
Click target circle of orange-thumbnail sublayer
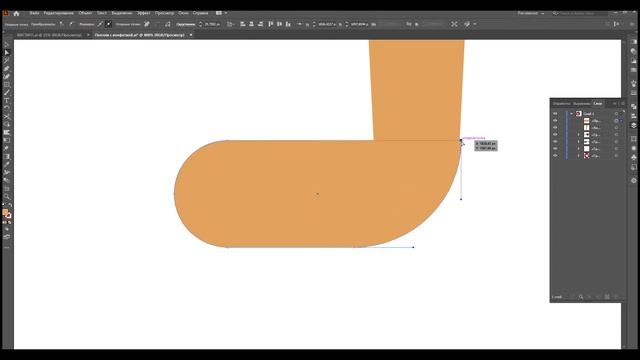pos(616,120)
